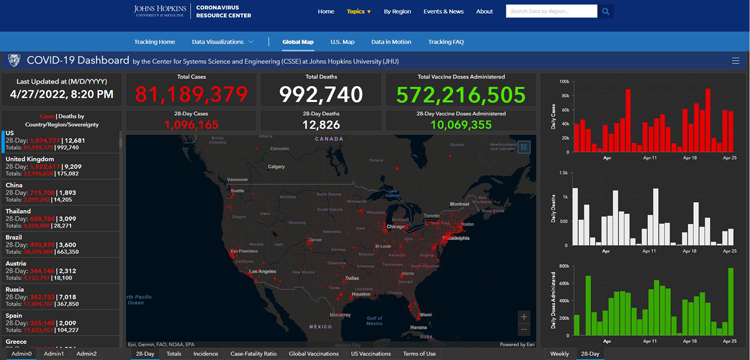
Task: Click the Johns Hopkins University logo
Action: (160, 11)
